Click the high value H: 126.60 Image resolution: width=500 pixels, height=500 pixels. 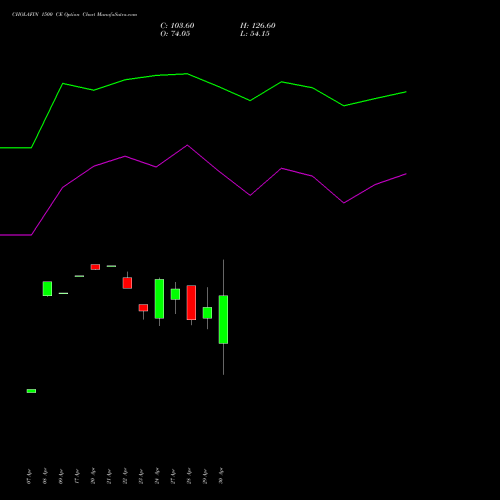258,26
